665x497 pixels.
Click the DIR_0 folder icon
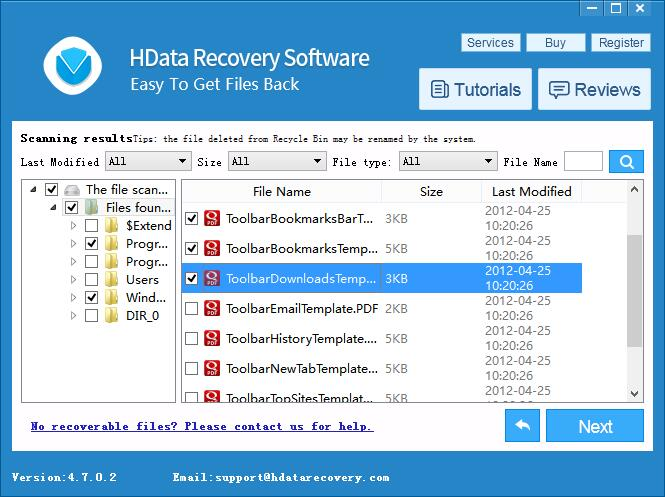(112, 316)
